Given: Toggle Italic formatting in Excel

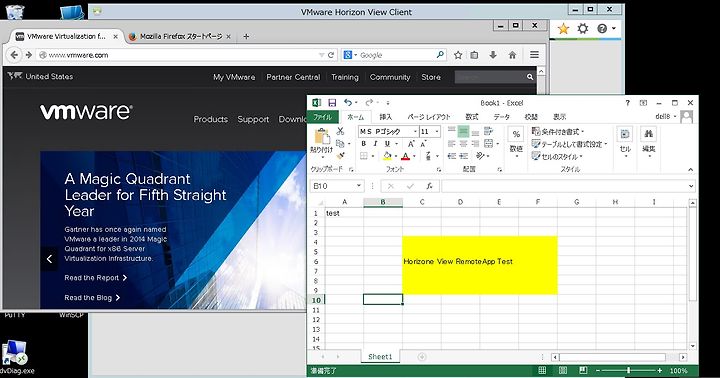Looking at the screenshot, I should pyautogui.click(x=375, y=144).
